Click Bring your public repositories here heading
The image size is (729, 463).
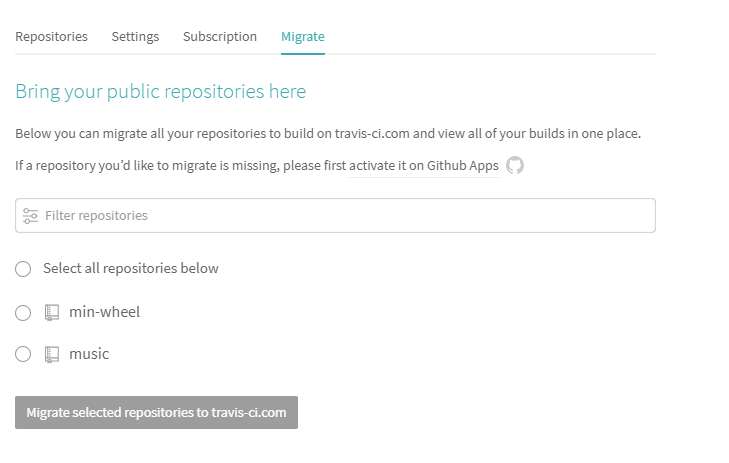coord(161,92)
